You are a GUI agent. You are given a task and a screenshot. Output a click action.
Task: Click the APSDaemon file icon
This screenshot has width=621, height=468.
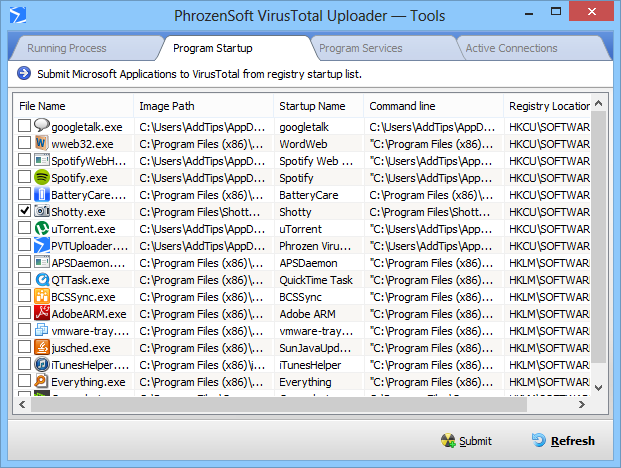coord(42,262)
